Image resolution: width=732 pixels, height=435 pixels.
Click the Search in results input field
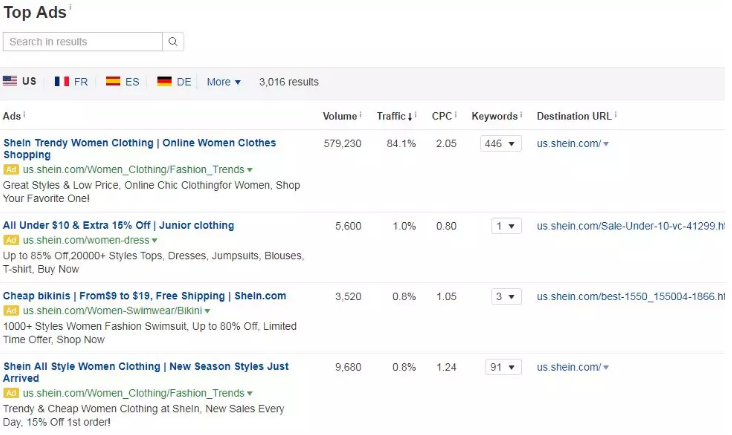[x=83, y=42]
